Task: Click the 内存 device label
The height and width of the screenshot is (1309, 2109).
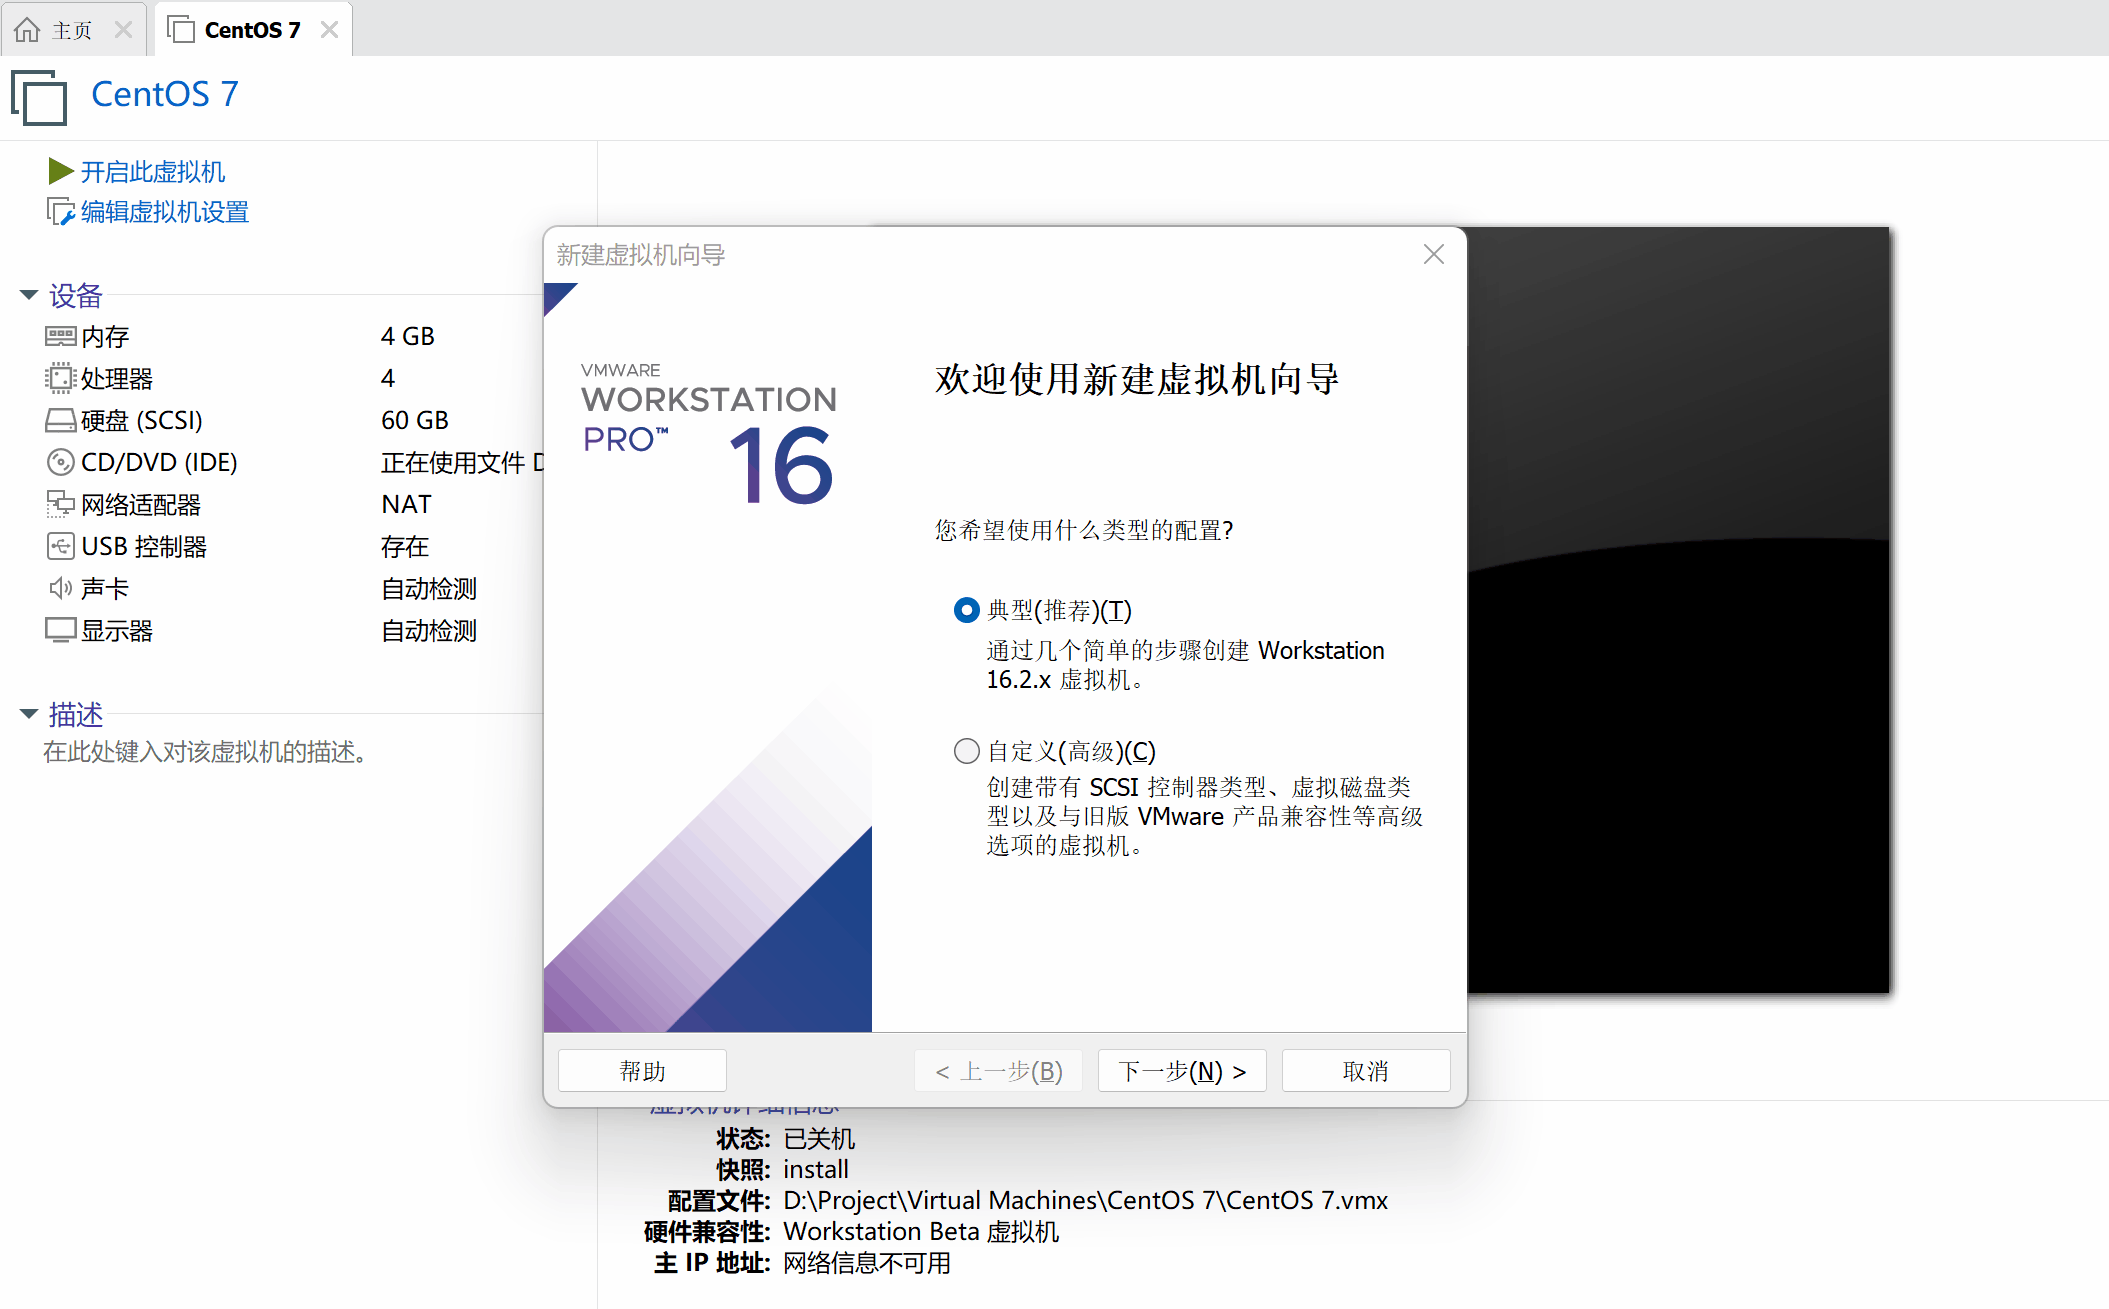Action: click(x=105, y=337)
